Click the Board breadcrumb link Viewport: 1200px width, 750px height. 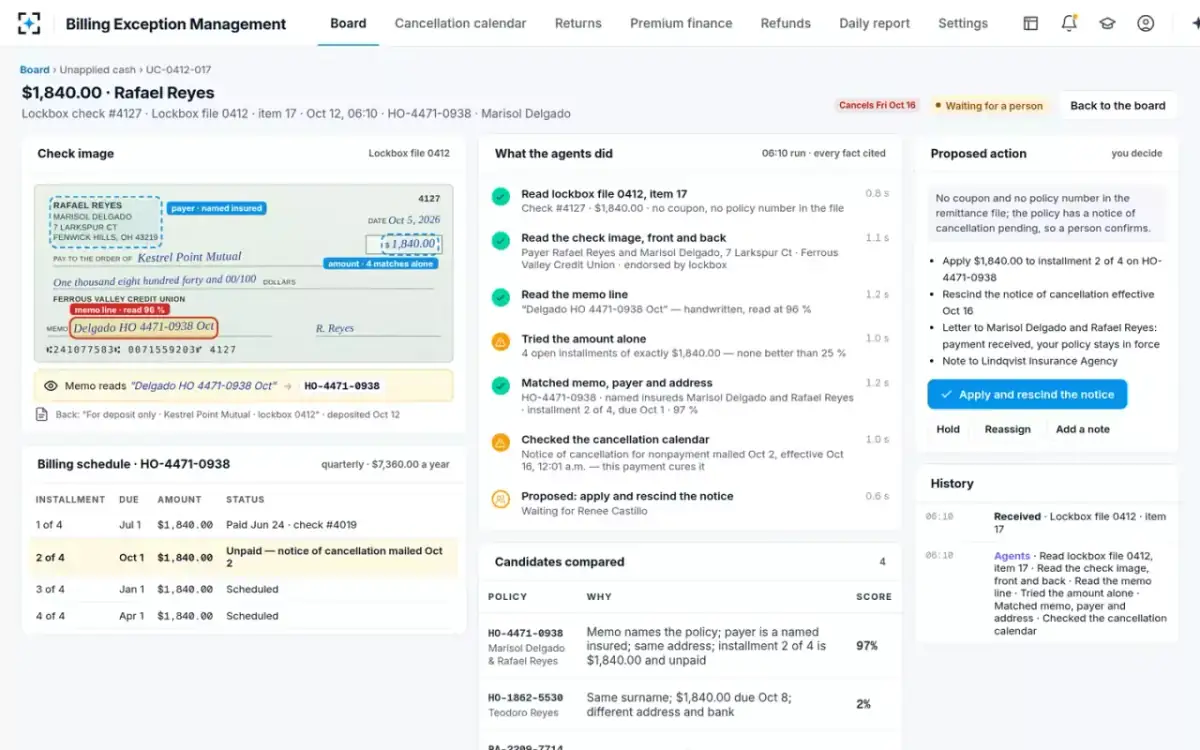[34, 70]
